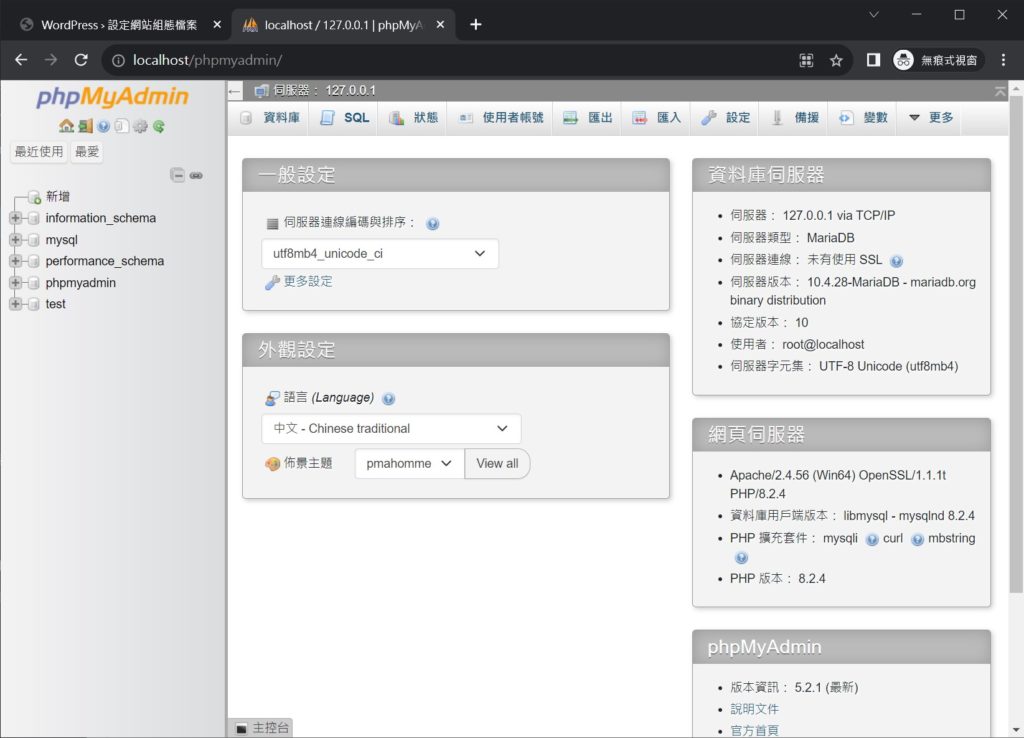This screenshot has height=738, width=1024.
Task: Expand the mysql database node
Action: pos(15,240)
